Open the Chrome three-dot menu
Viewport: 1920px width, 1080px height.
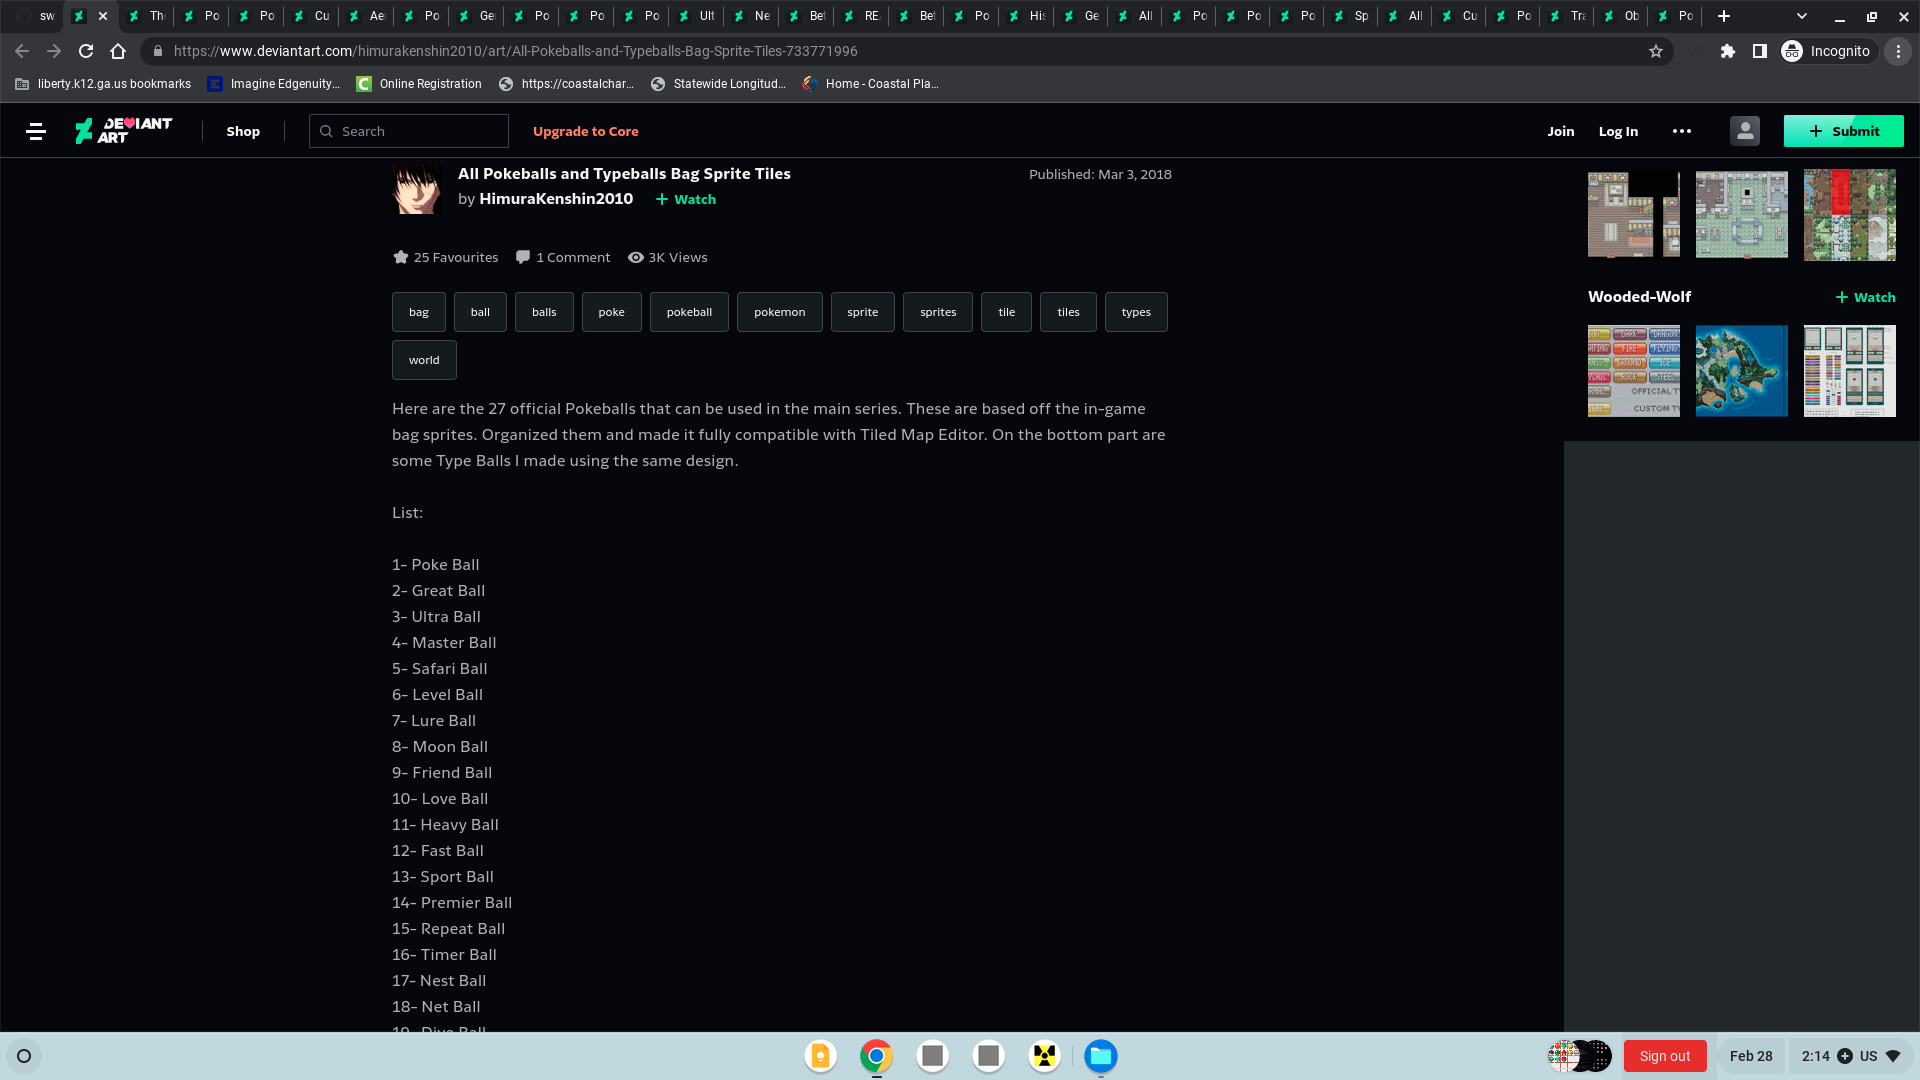[x=1898, y=51]
